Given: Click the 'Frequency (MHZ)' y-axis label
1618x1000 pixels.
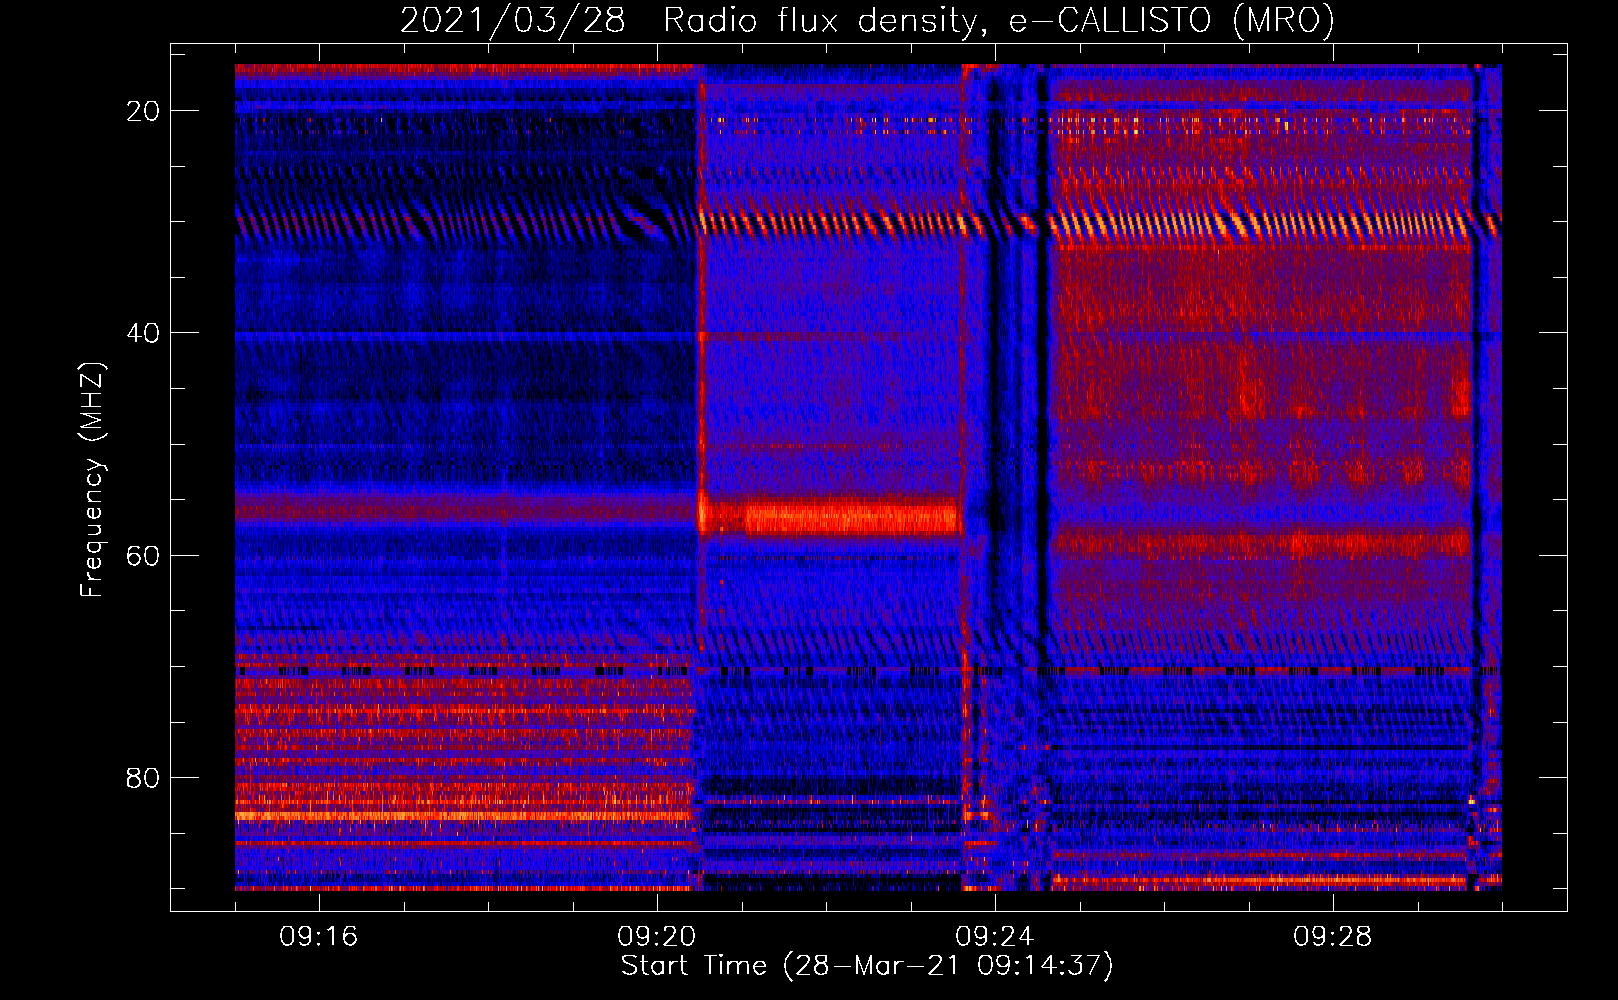Looking at the screenshot, I should (92, 480).
